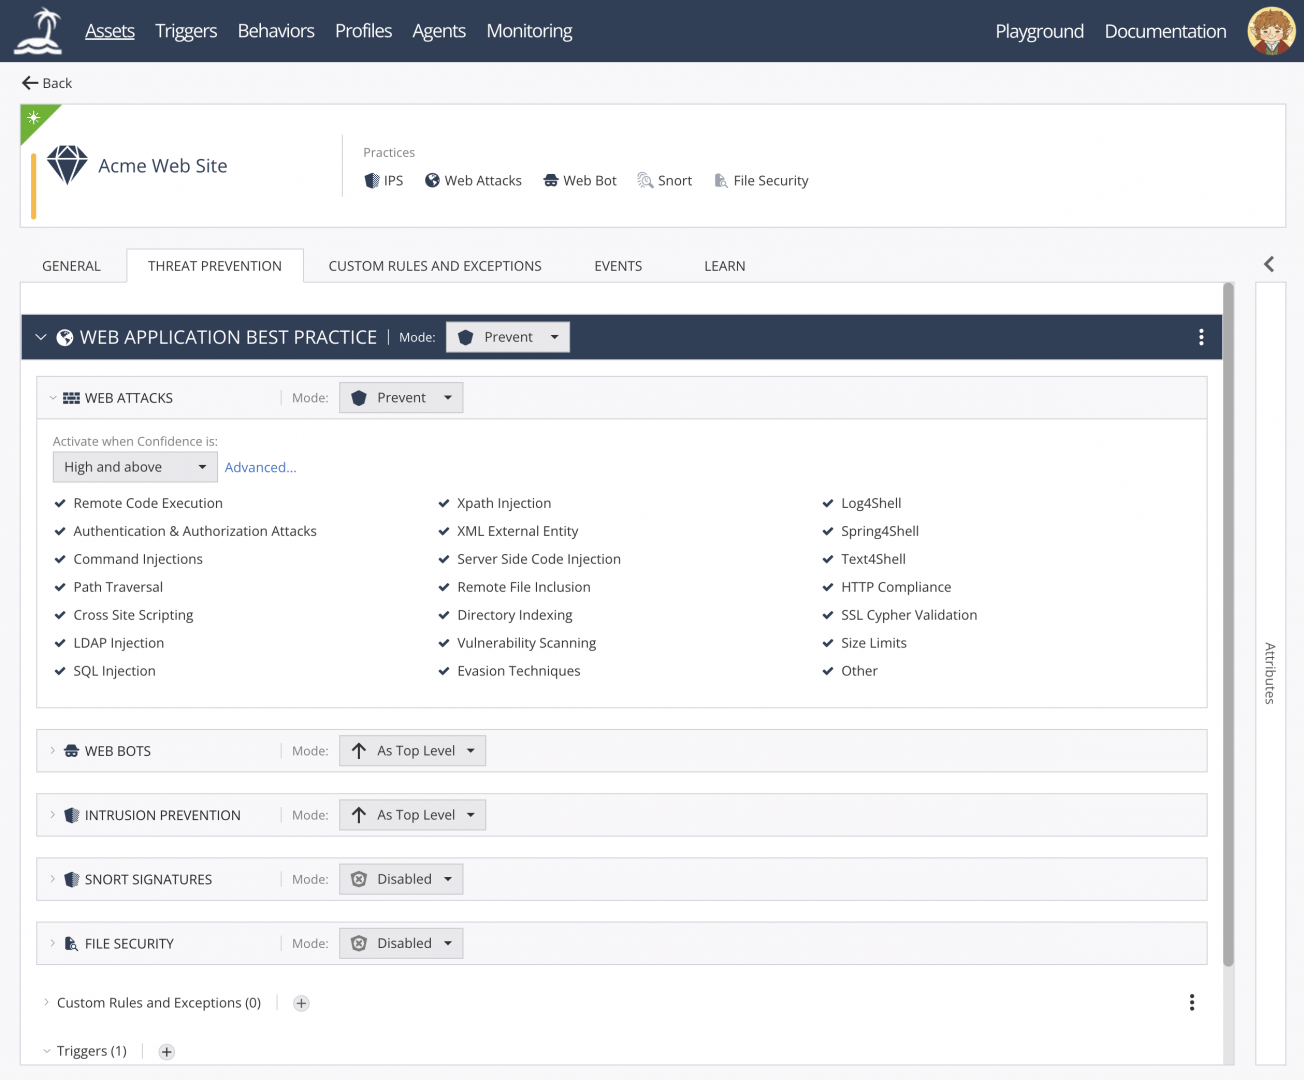Screen dimensions: 1304x1080
Task: Open the Profiles menu
Action: 363,31
